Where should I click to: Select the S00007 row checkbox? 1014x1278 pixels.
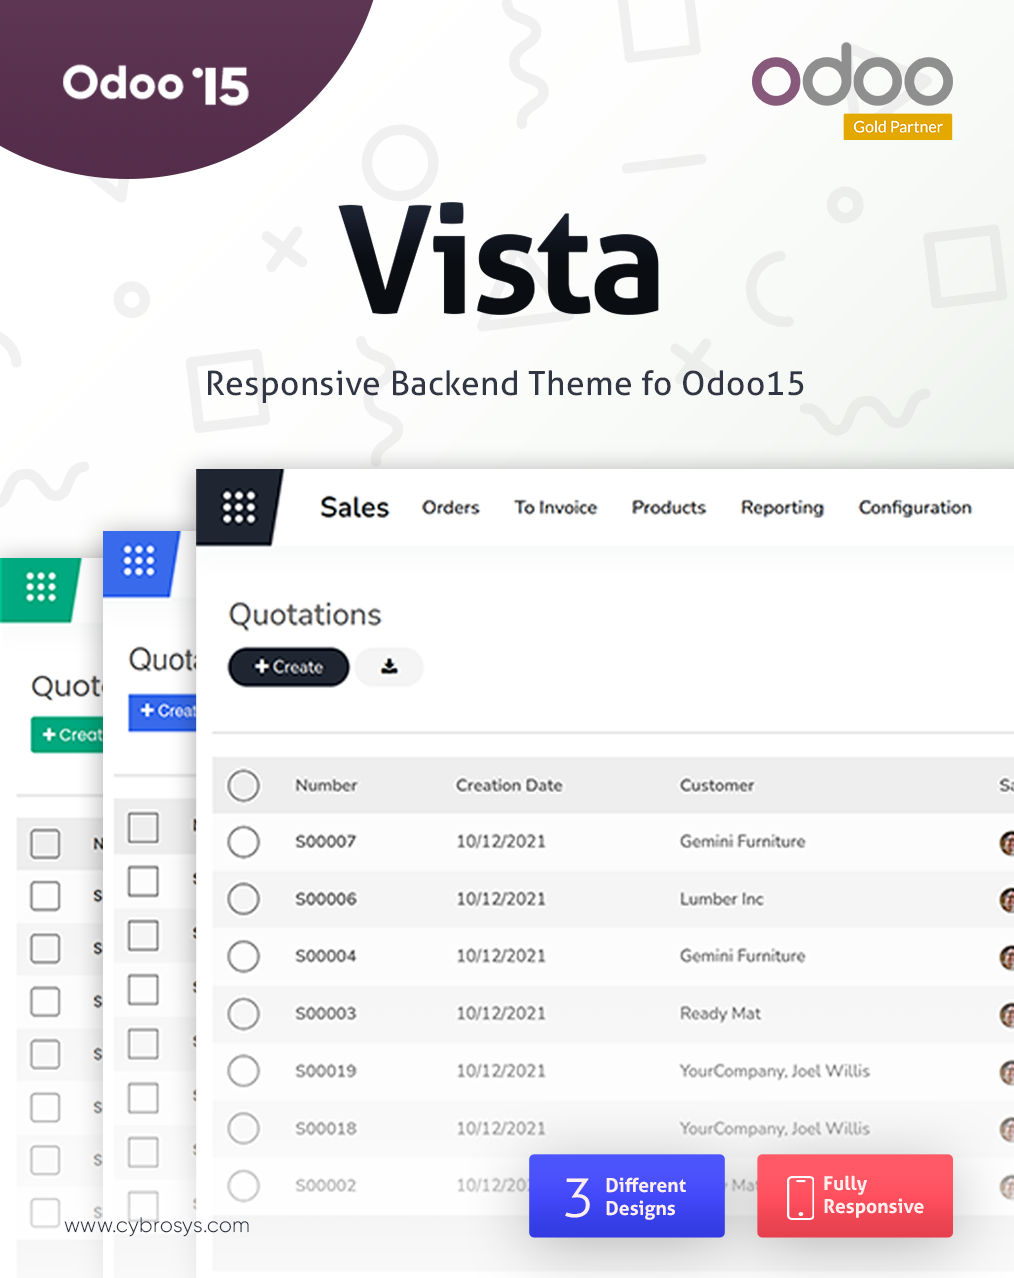(243, 842)
